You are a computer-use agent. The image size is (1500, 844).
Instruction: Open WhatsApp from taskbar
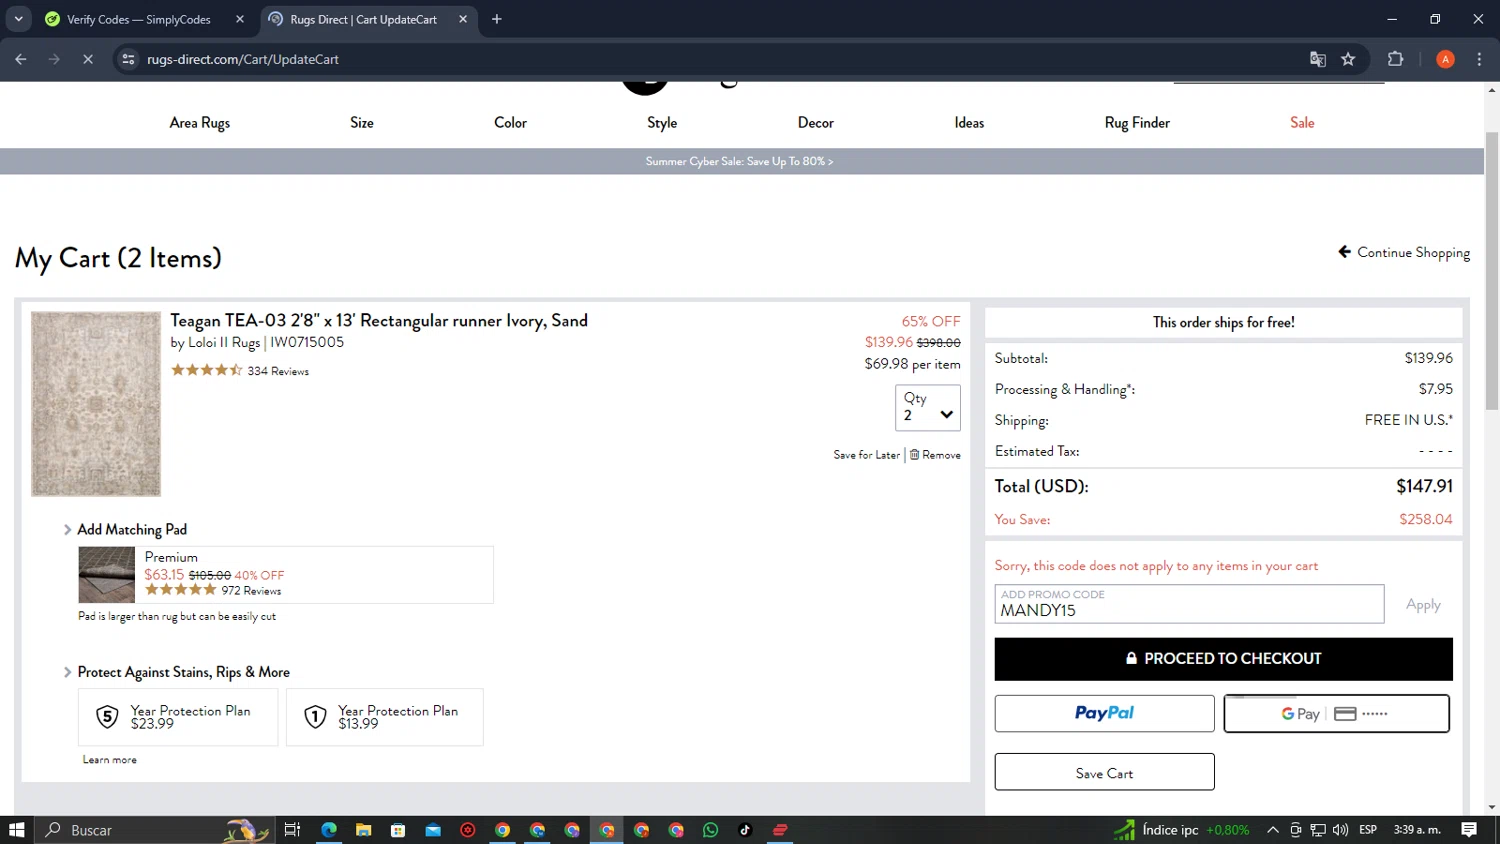click(711, 830)
